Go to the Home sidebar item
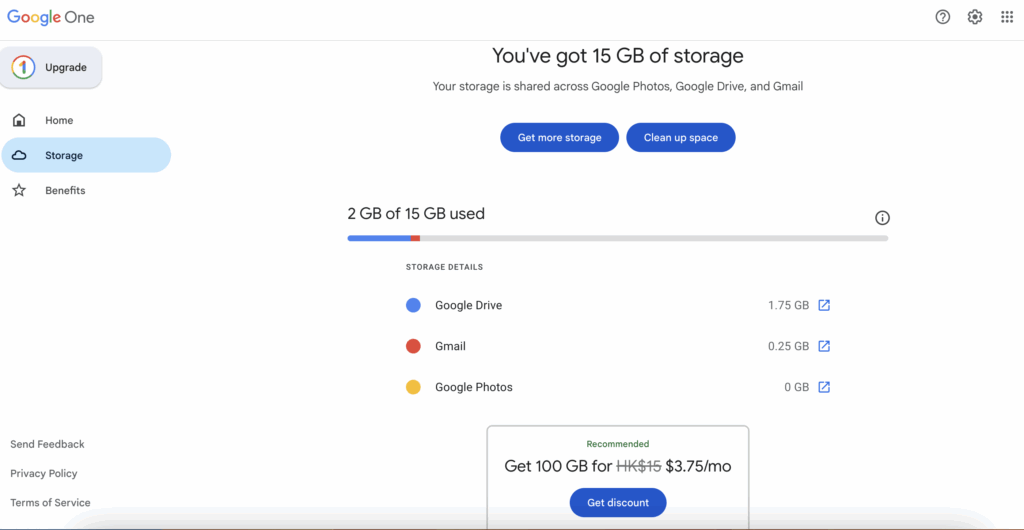The width and height of the screenshot is (1024, 530). click(59, 120)
